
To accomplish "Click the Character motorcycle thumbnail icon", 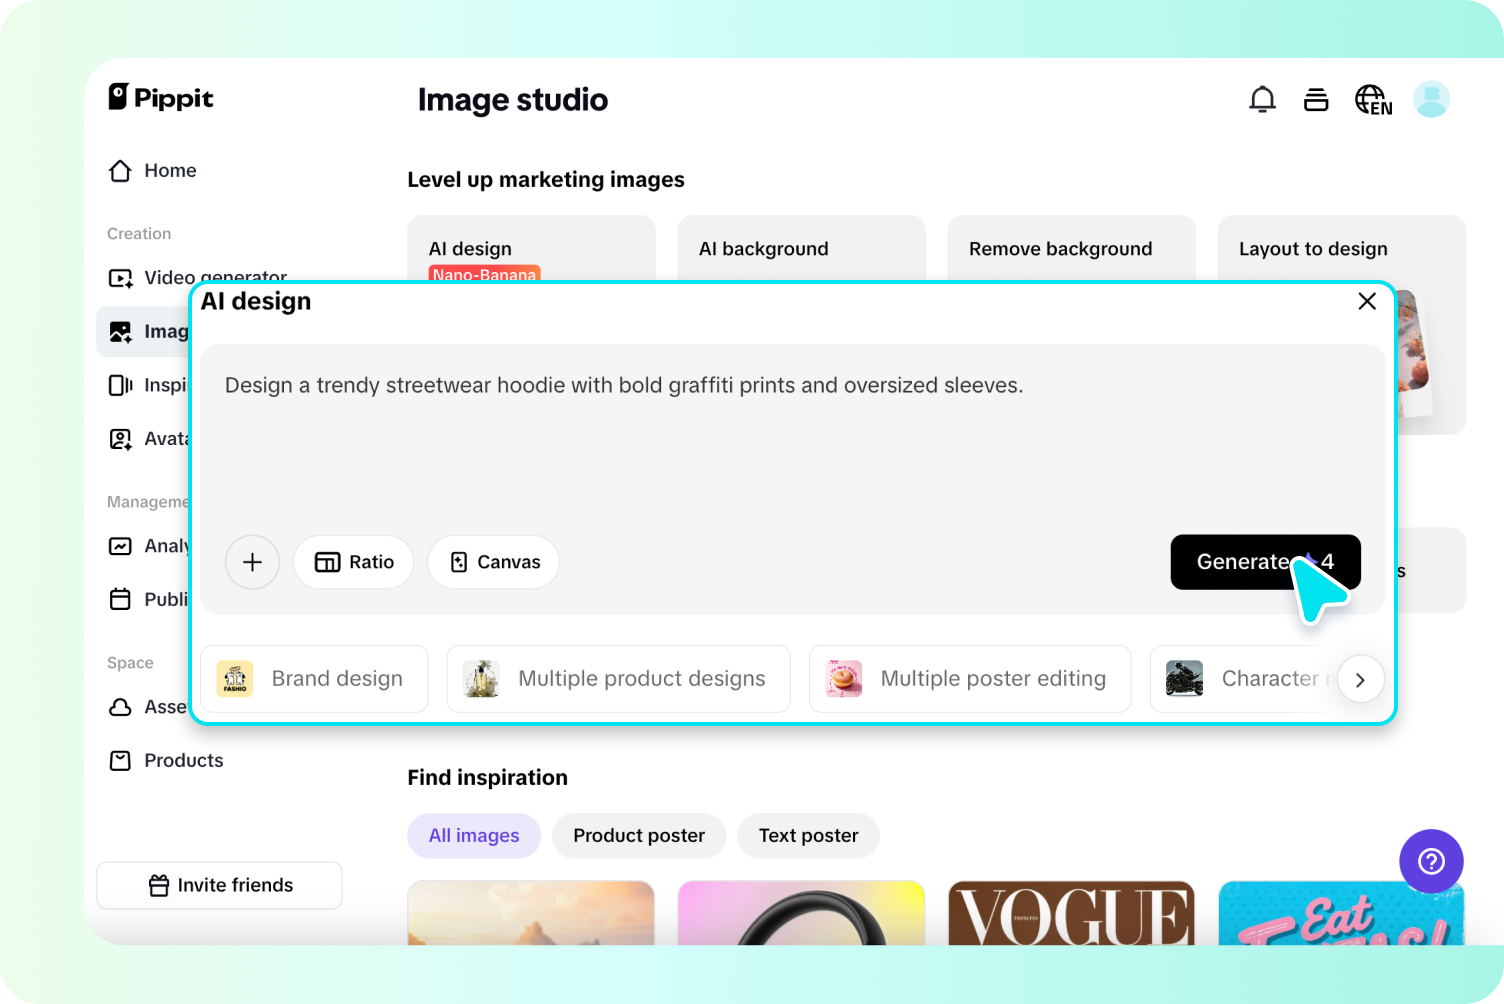I will pyautogui.click(x=1185, y=679).
